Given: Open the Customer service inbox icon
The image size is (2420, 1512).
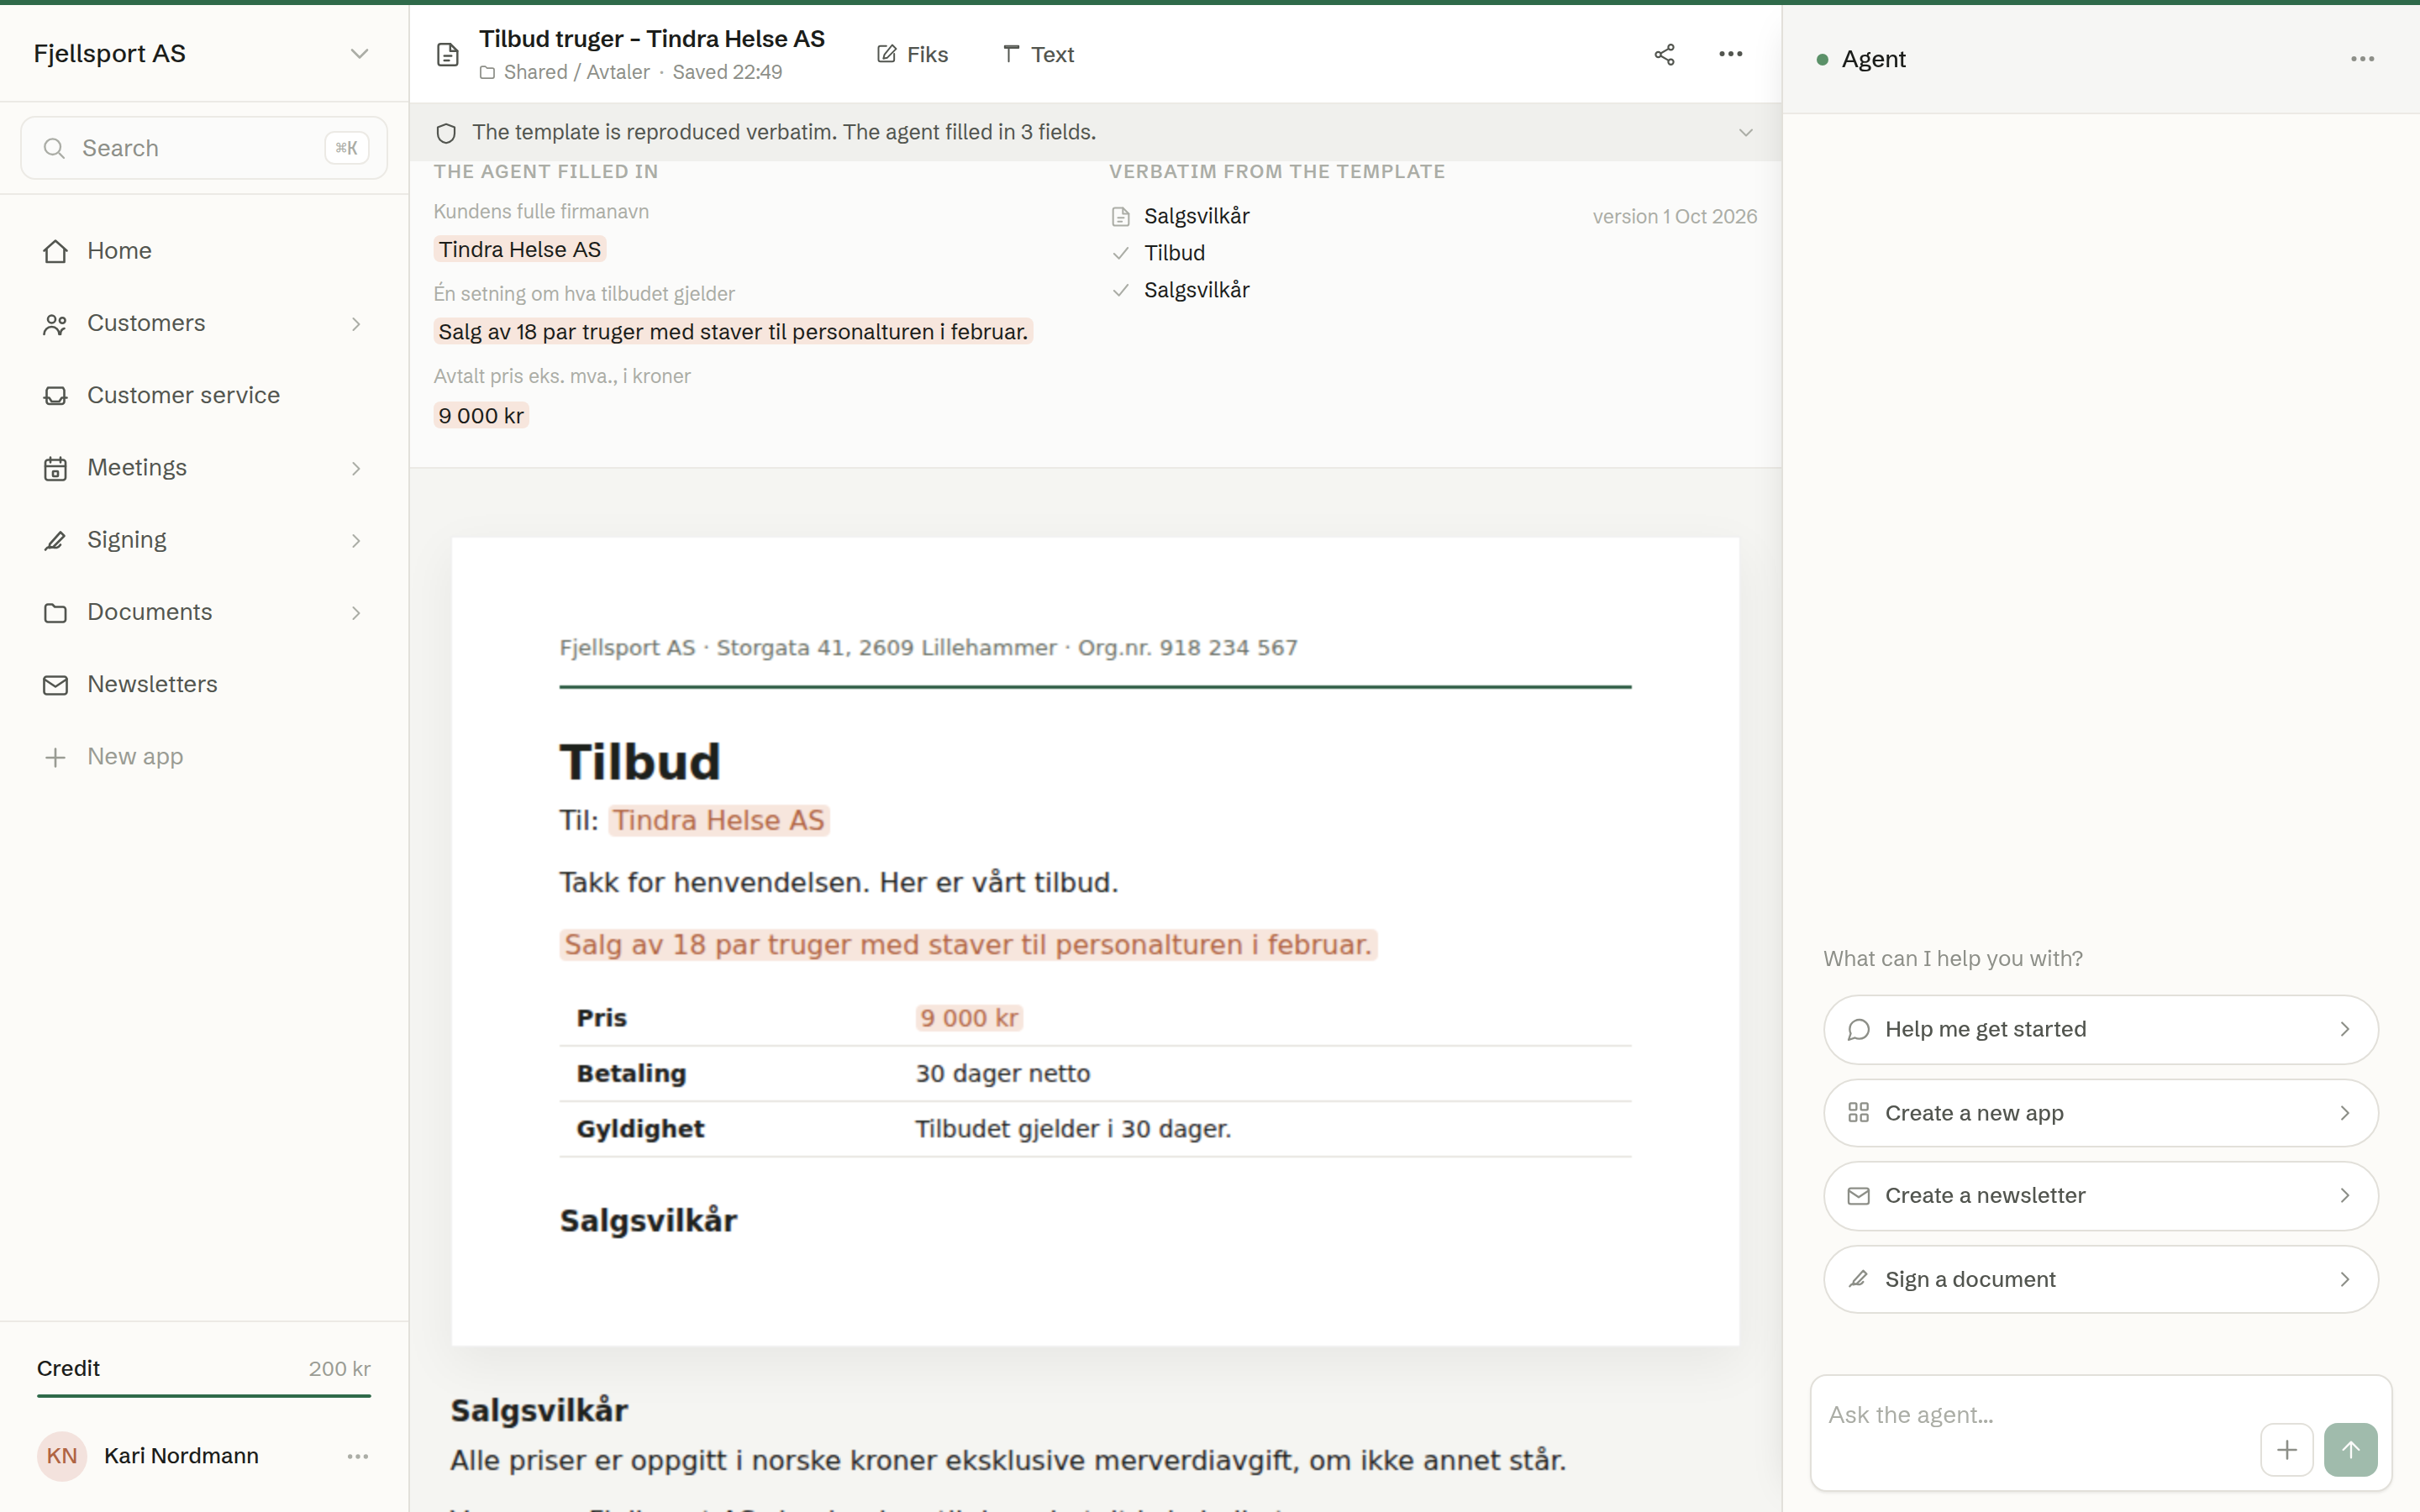Looking at the screenshot, I should pyautogui.click(x=55, y=396).
